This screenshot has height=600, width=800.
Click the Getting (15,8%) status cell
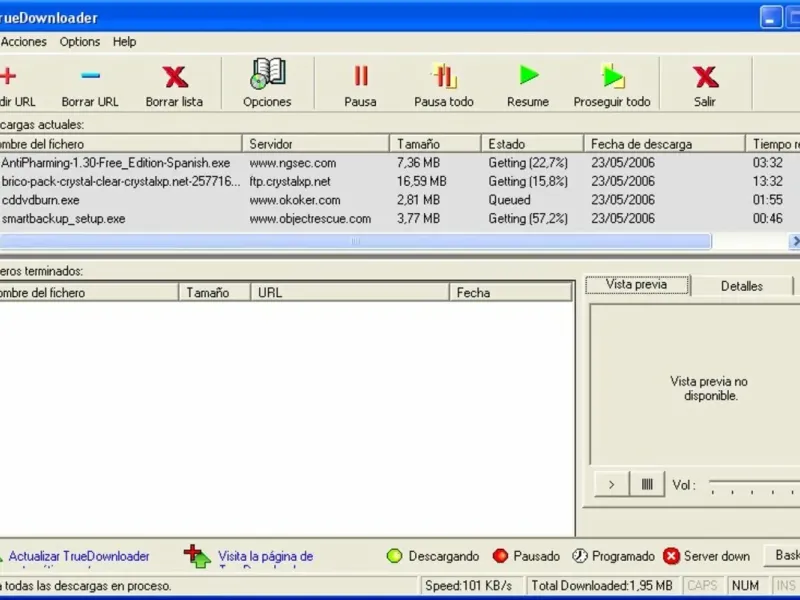[x=528, y=182]
